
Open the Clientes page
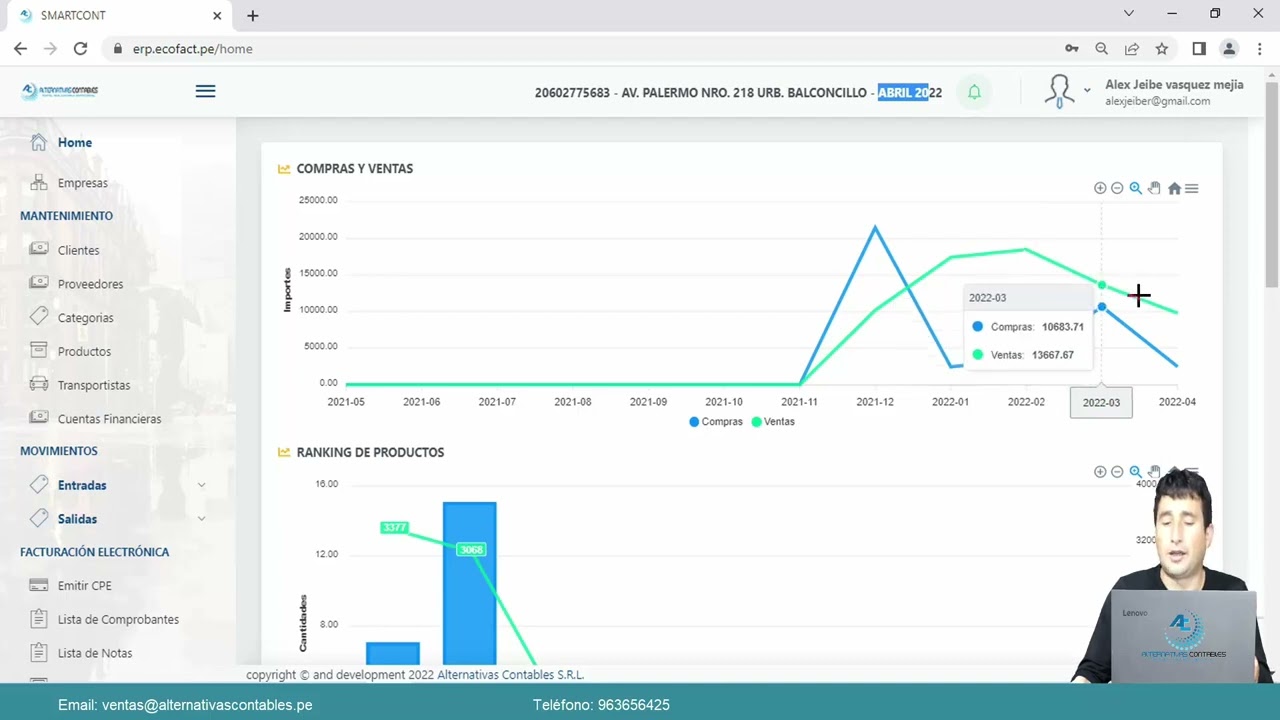(78, 250)
